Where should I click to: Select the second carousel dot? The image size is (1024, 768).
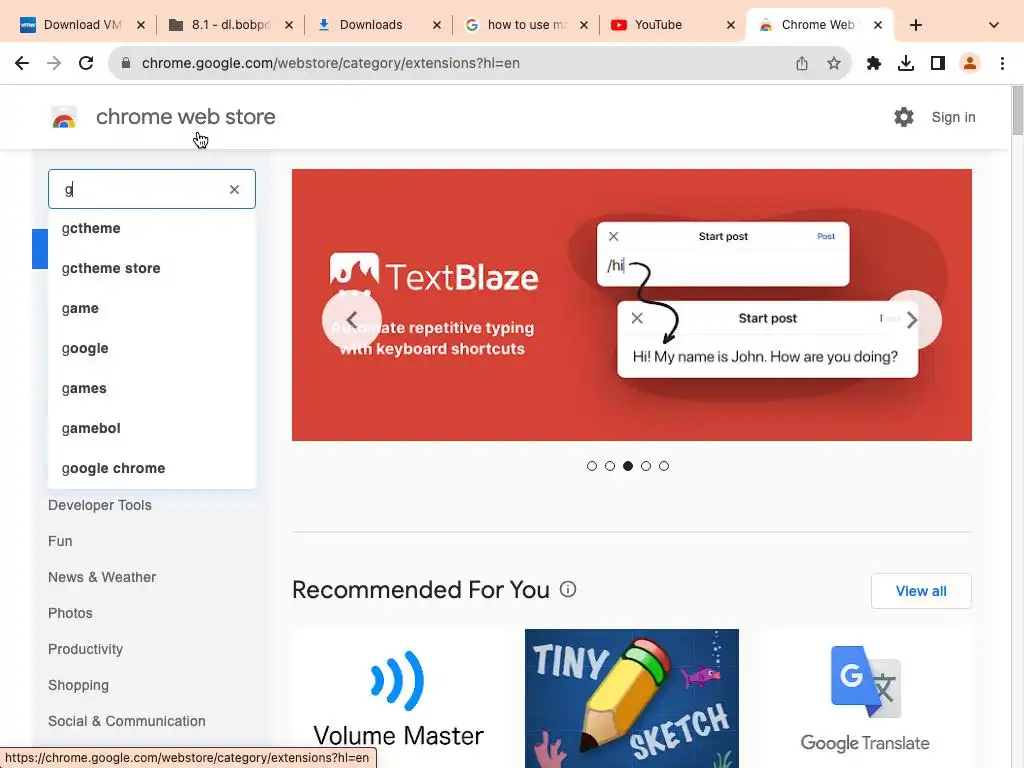coord(610,466)
